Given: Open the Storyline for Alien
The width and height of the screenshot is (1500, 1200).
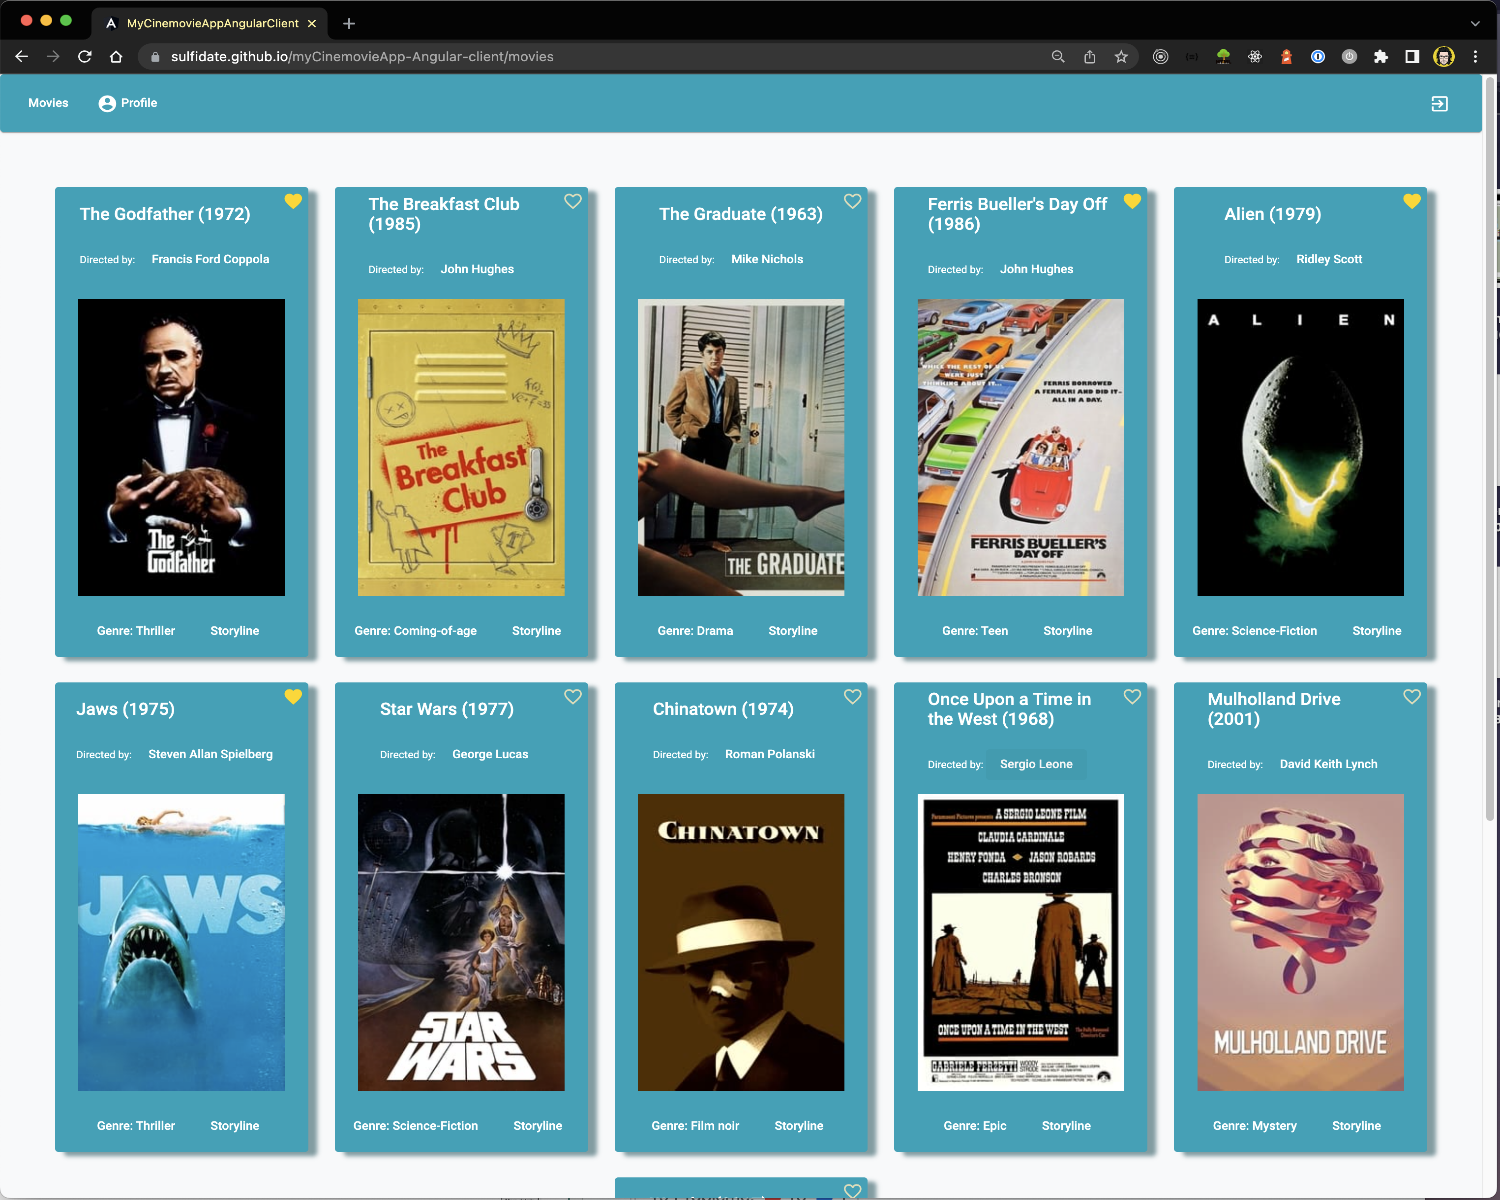Looking at the screenshot, I should point(1376,631).
